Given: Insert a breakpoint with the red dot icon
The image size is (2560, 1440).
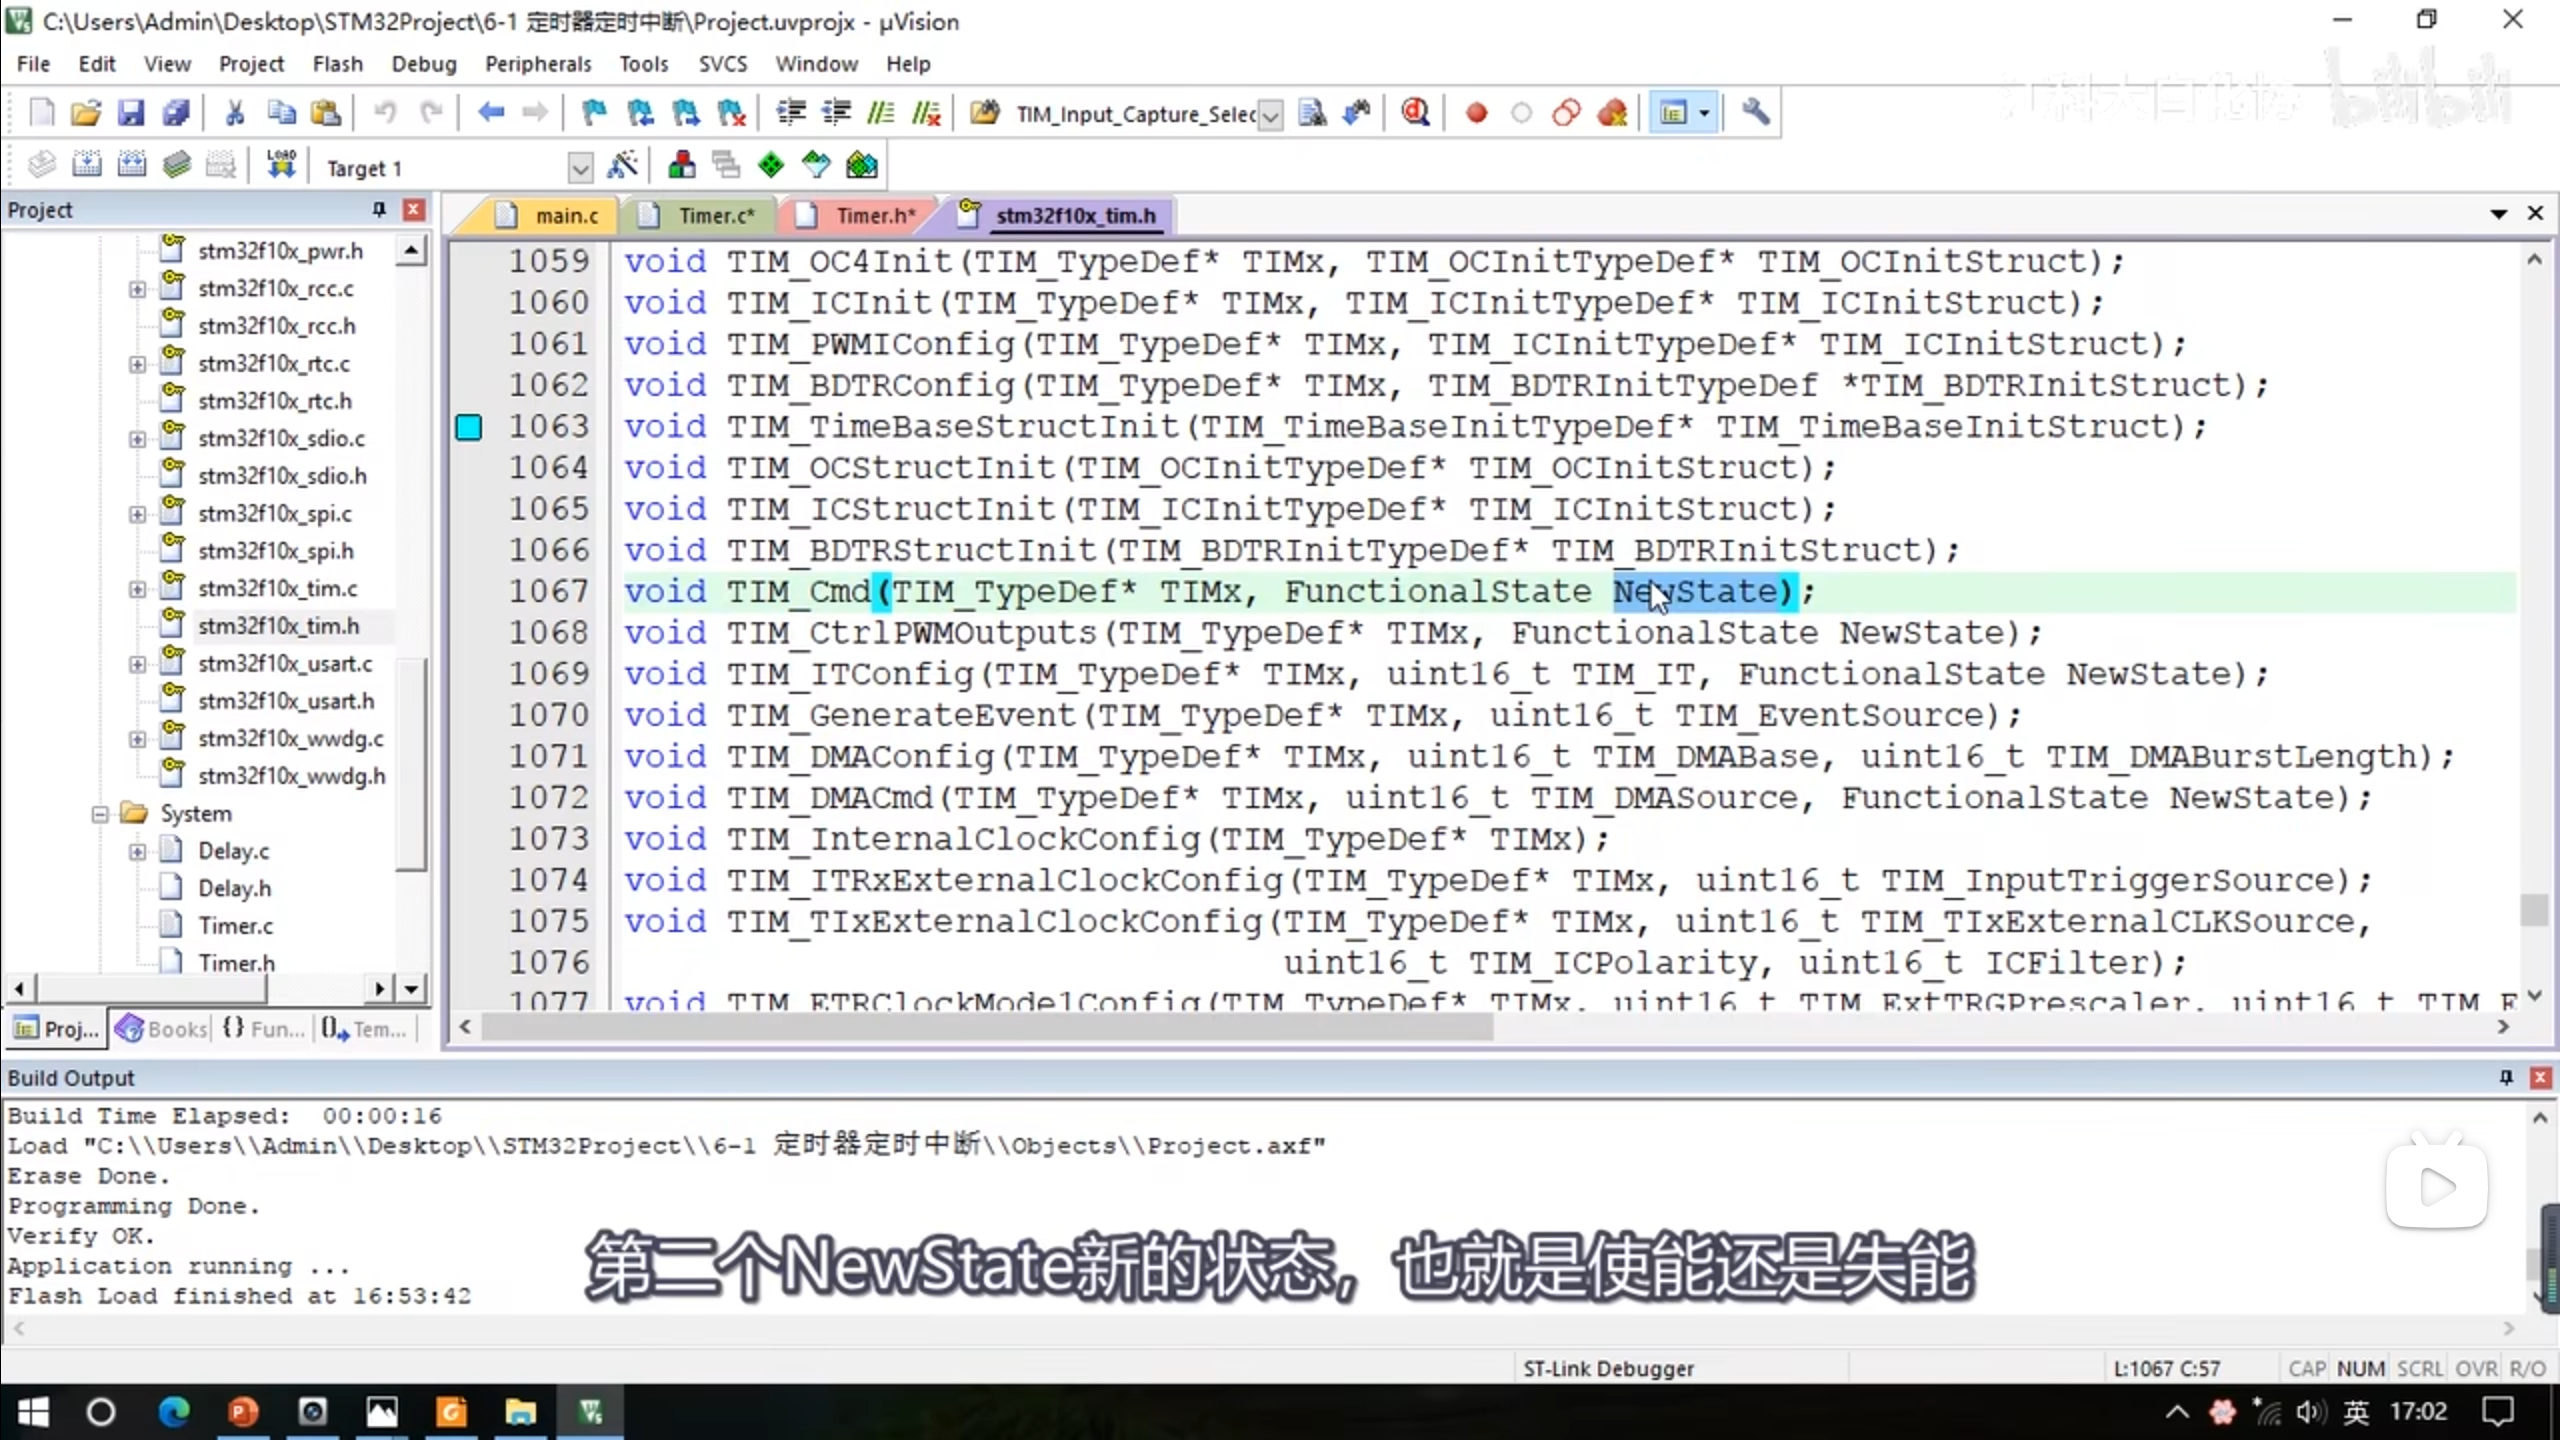Looking at the screenshot, I should [x=1476, y=113].
